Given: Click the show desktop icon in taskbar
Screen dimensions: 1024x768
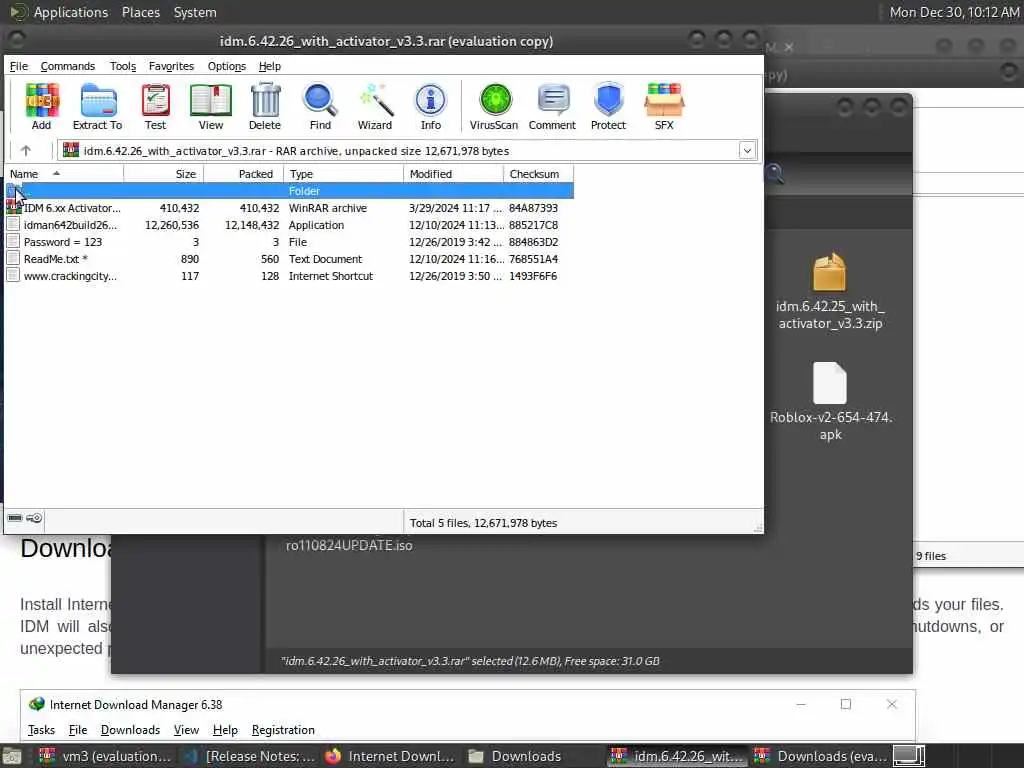Looking at the screenshot, I should point(908,756).
